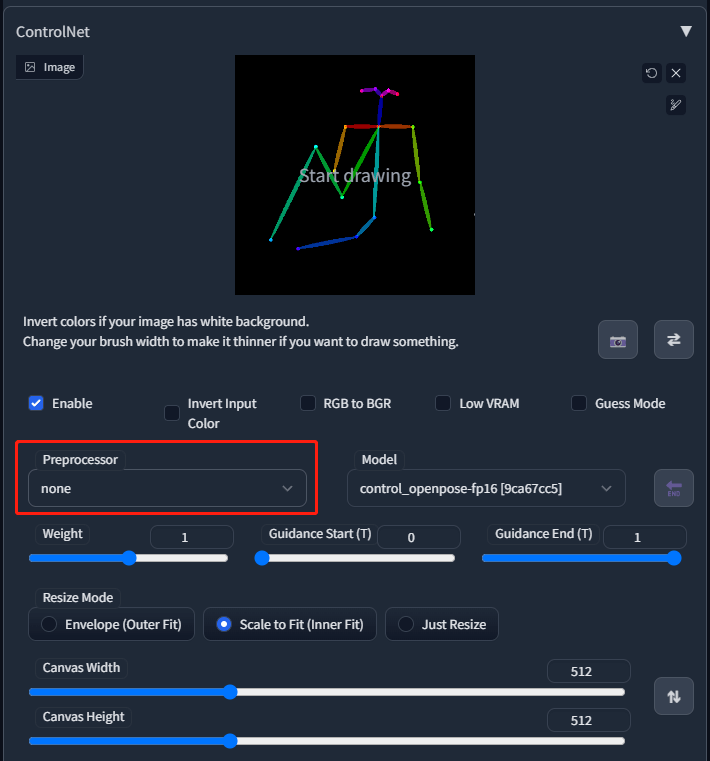Viewport: 710px width, 761px height.
Task: Click the Canvas Height slider handle
Action: pyautogui.click(x=231, y=741)
